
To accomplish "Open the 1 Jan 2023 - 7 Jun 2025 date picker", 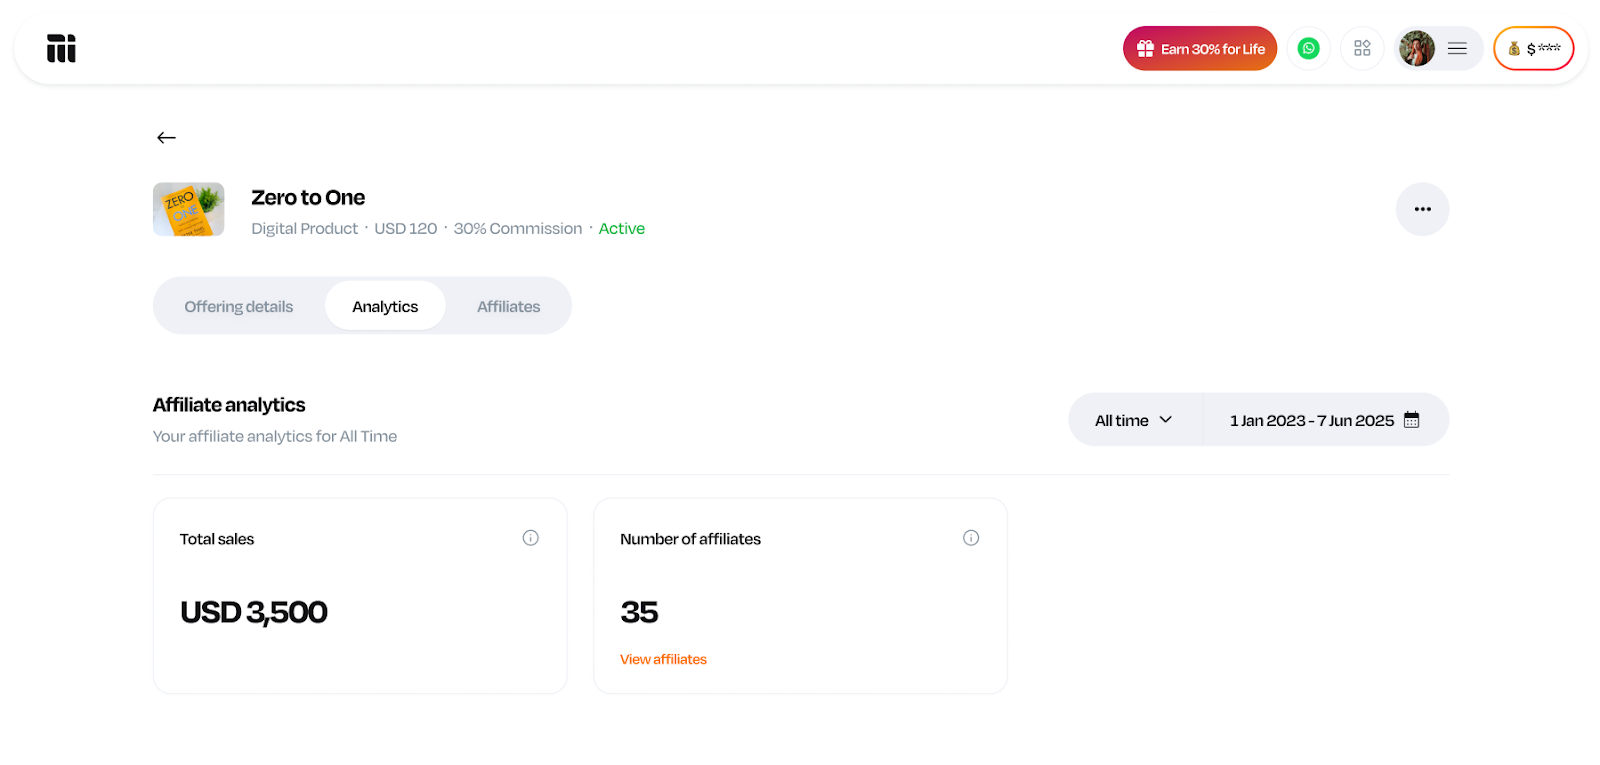I will 1311,420.
